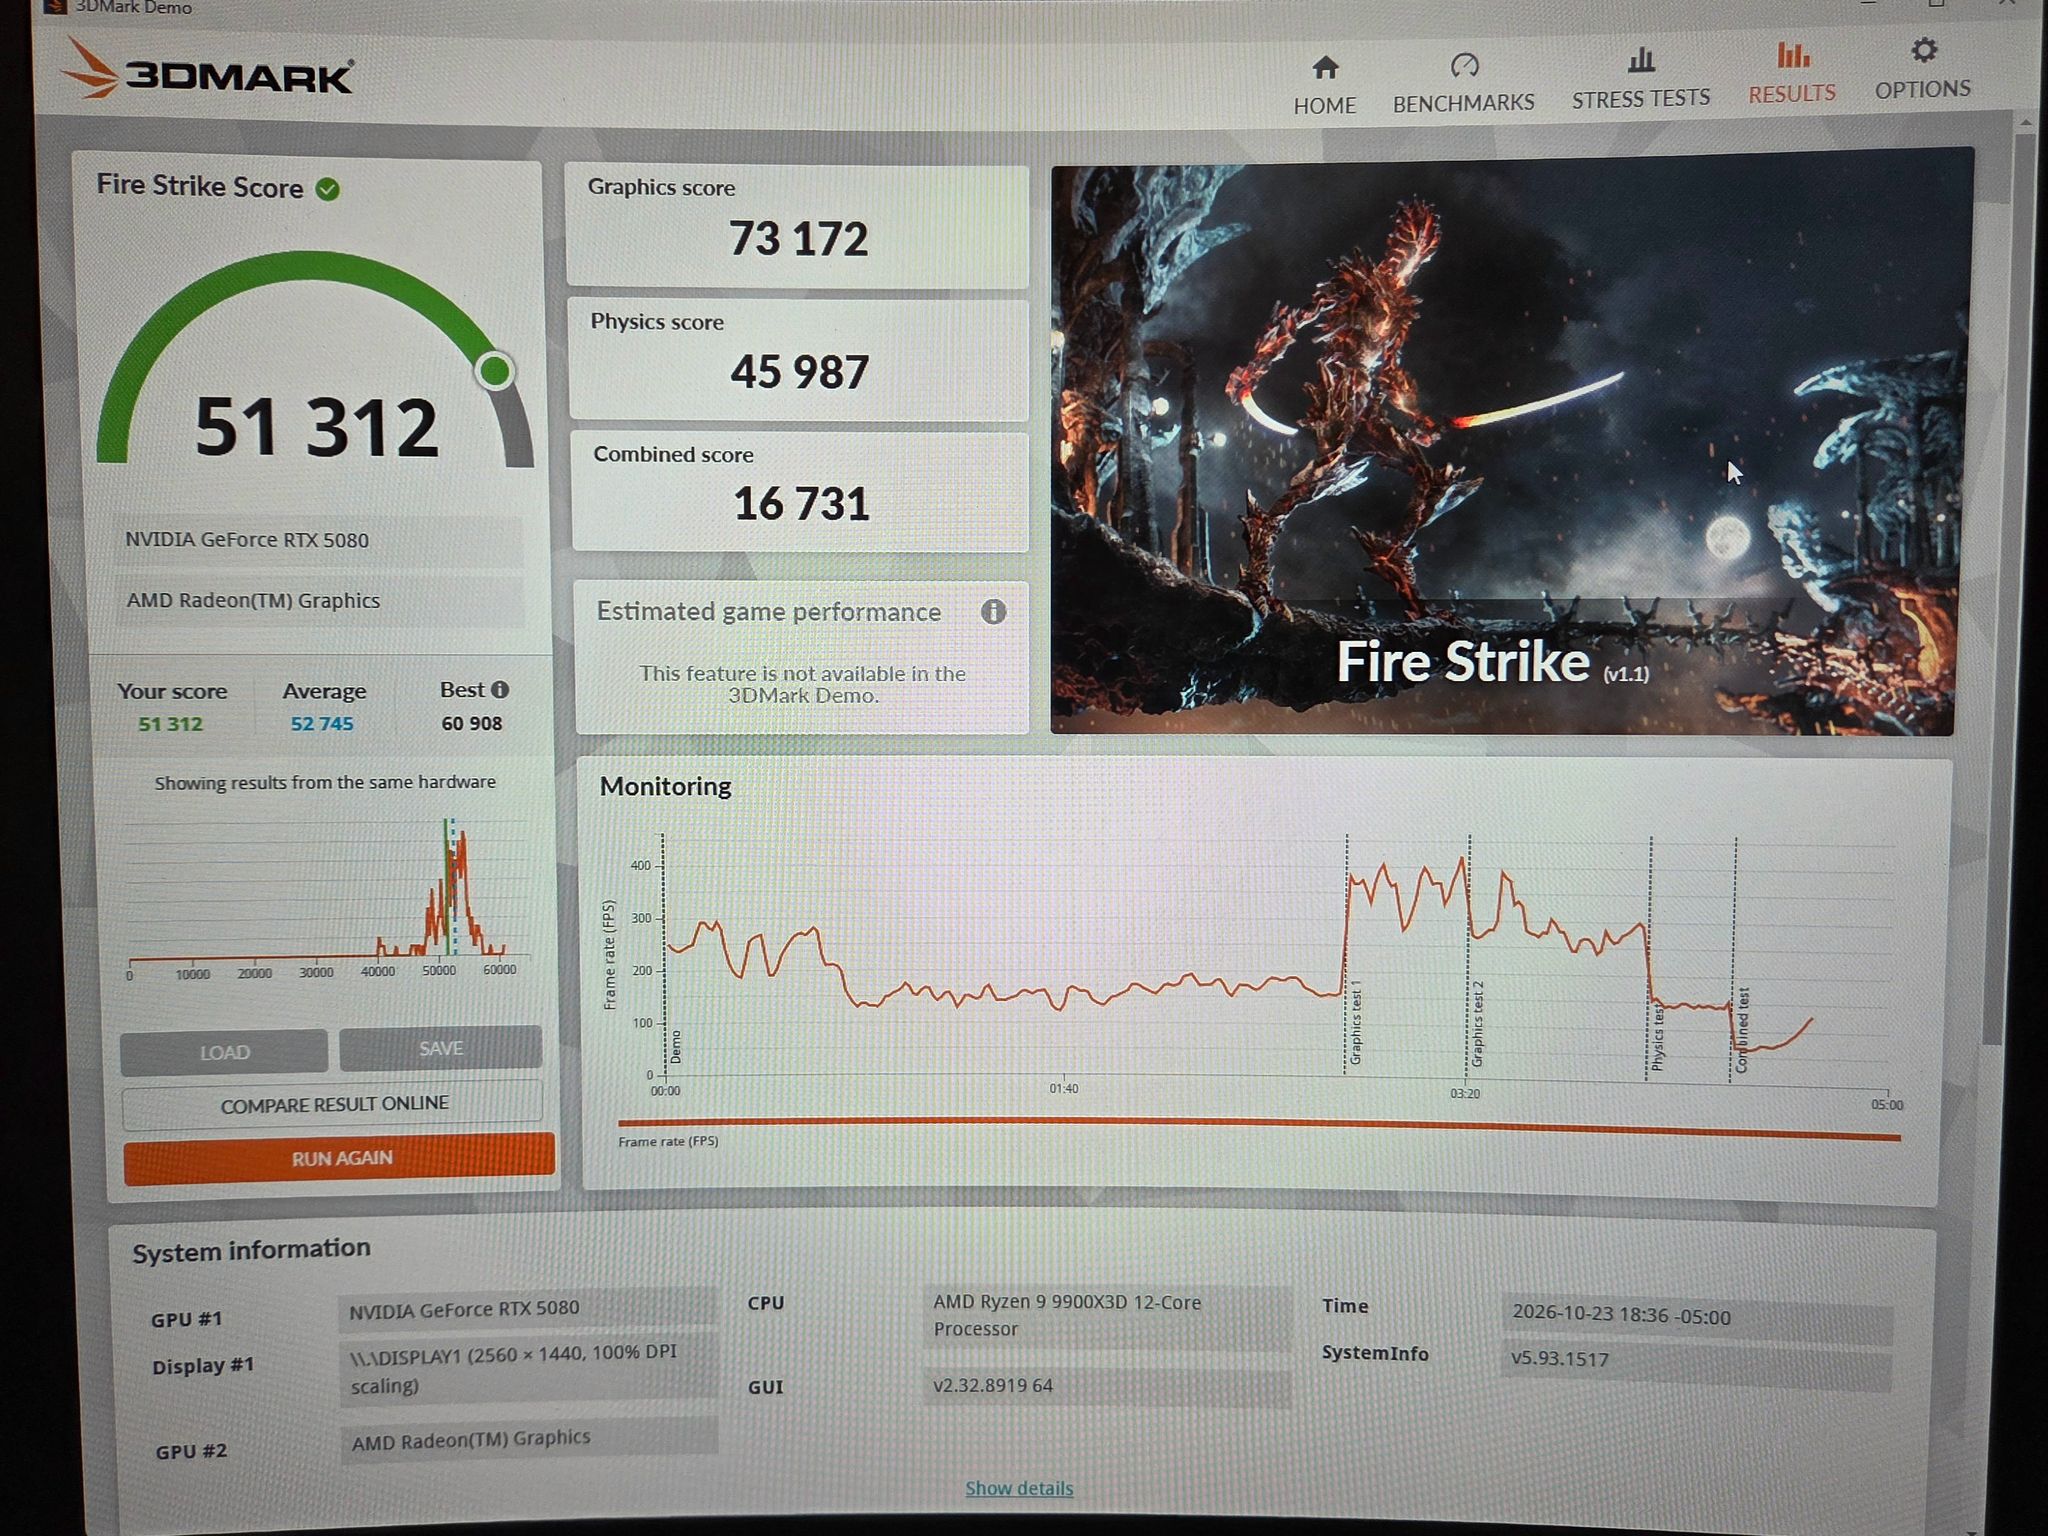Click the Graphics test 2 marker in chart
The height and width of the screenshot is (1536, 2048).
1477,1023
